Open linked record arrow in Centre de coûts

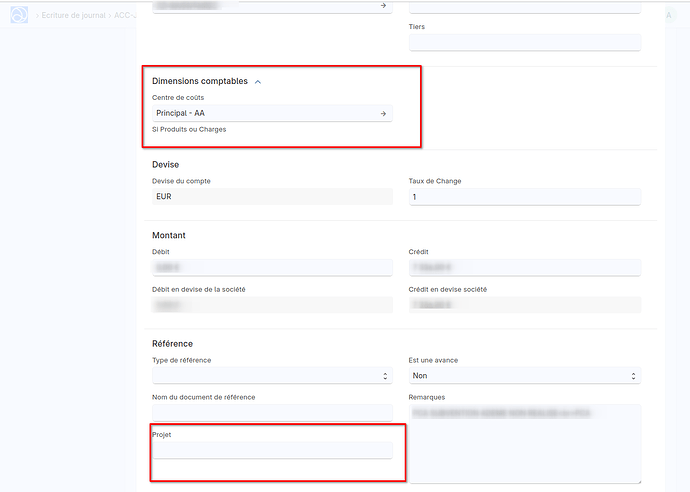[x=383, y=114]
